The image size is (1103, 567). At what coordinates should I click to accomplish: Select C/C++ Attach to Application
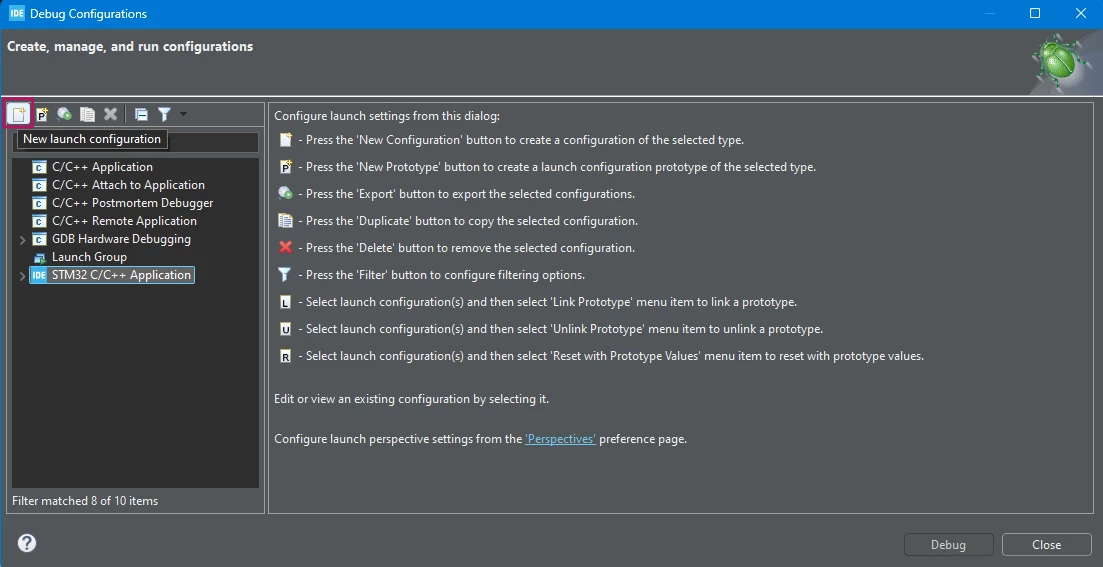[x=128, y=185]
